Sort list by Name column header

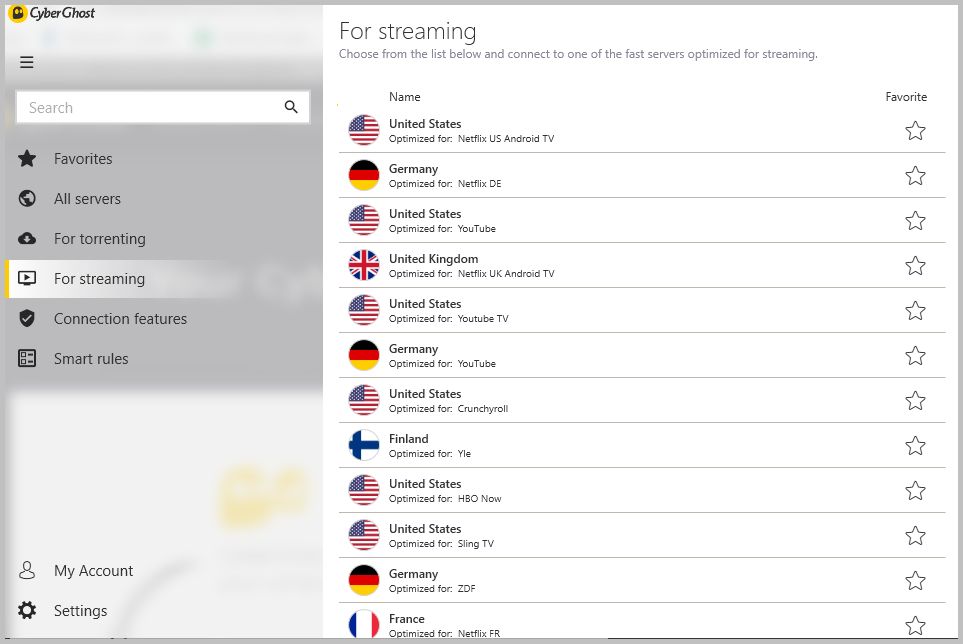pyautogui.click(x=404, y=97)
